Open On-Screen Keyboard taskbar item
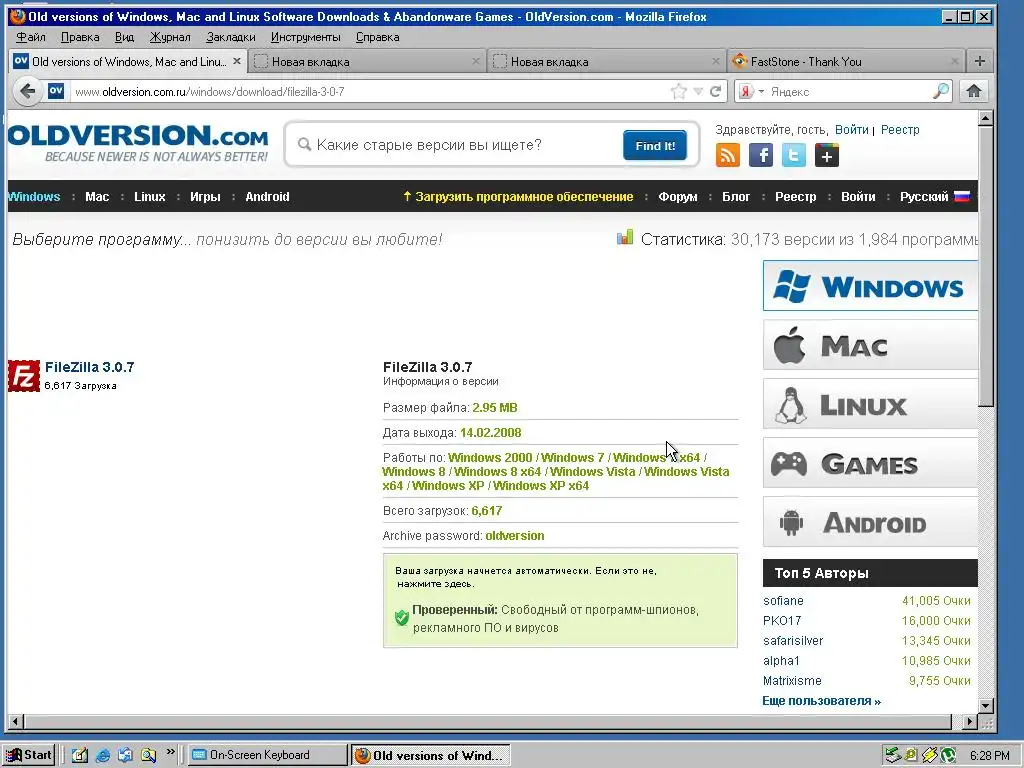The height and width of the screenshot is (768, 1024). pos(268,755)
